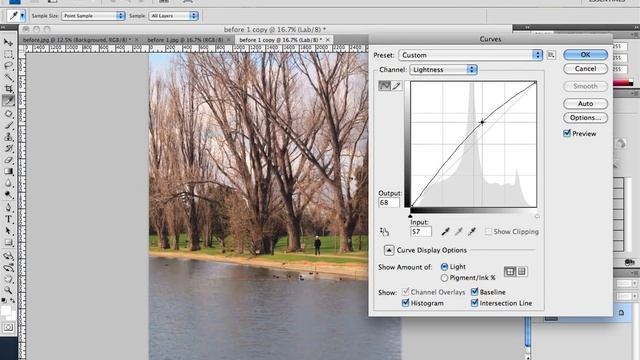Uncheck the Baseline checkbox
The height and width of the screenshot is (360, 640).
[474, 292]
